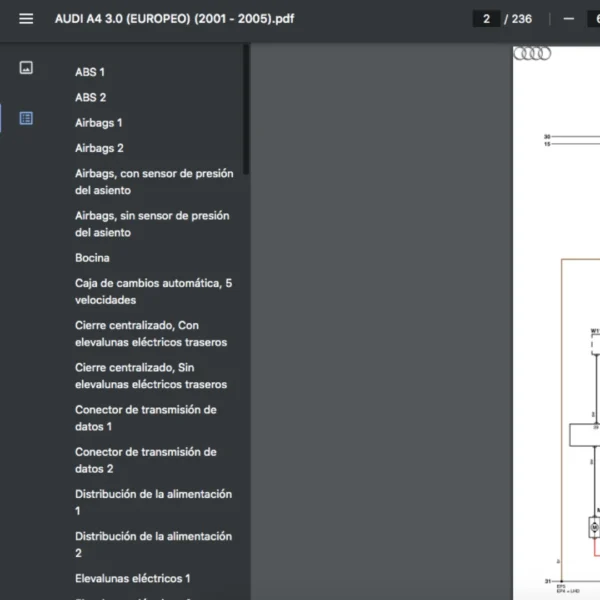Select the document outline icon

[26, 118]
